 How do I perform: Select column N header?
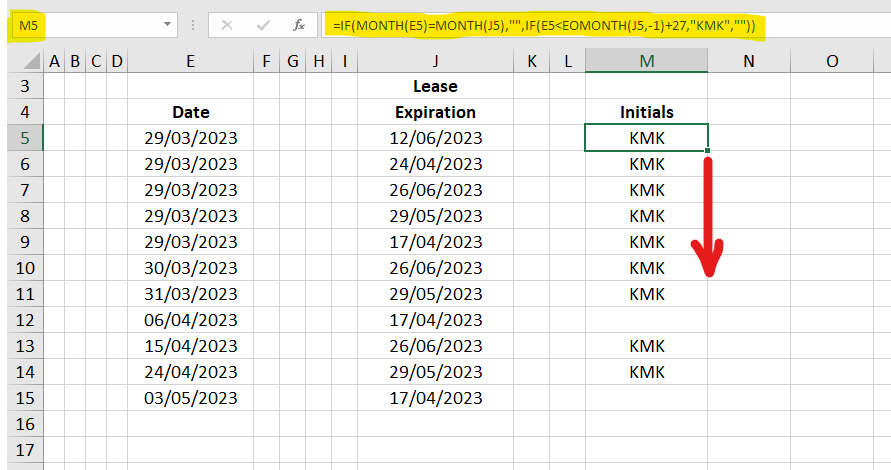749,61
